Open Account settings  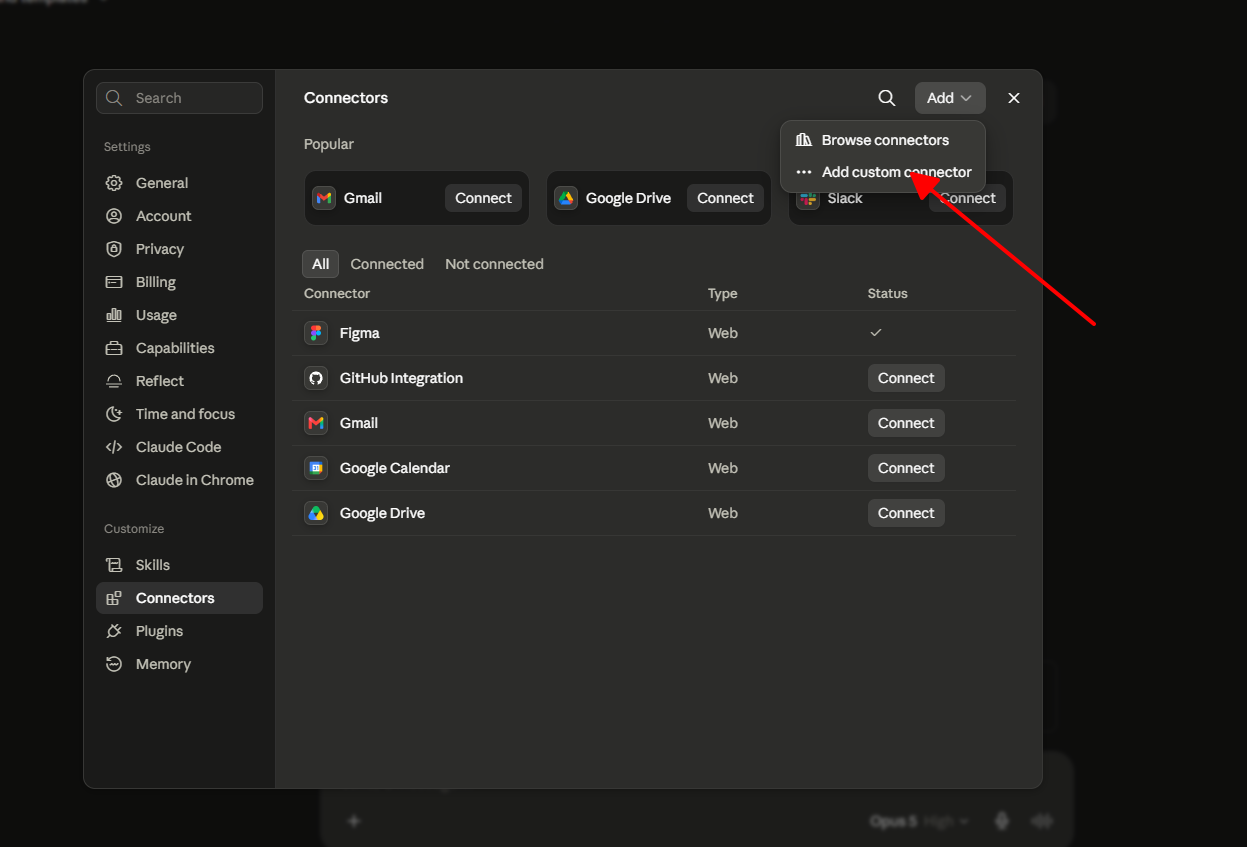180,216
